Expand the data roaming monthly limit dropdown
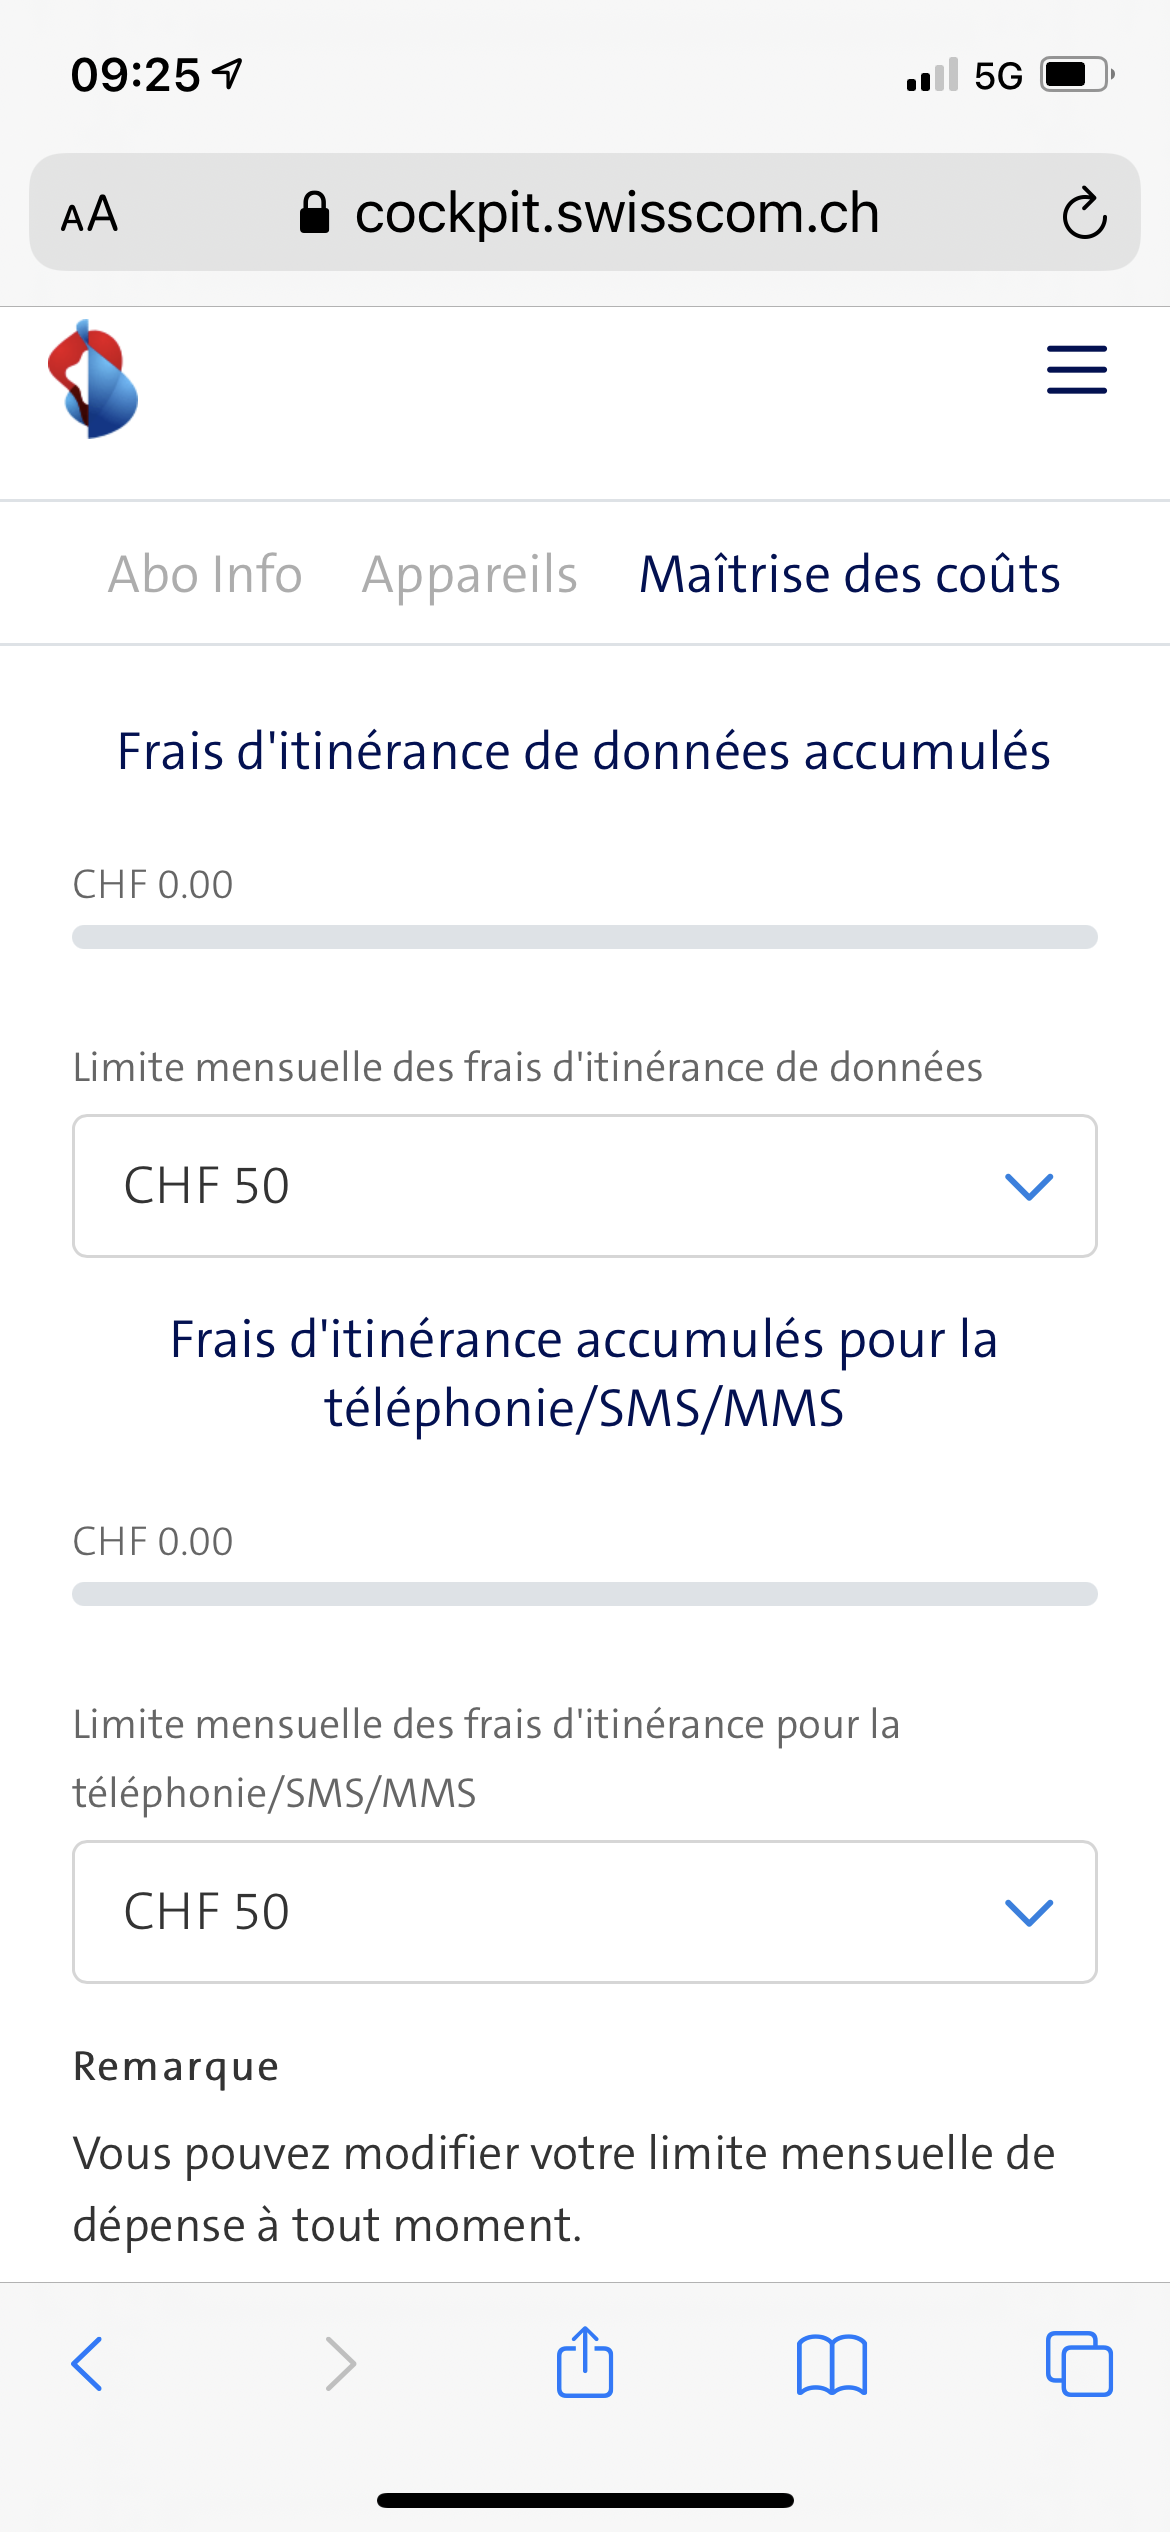This screenshot has height=2532, width=1170. (x=585, y=1186)
